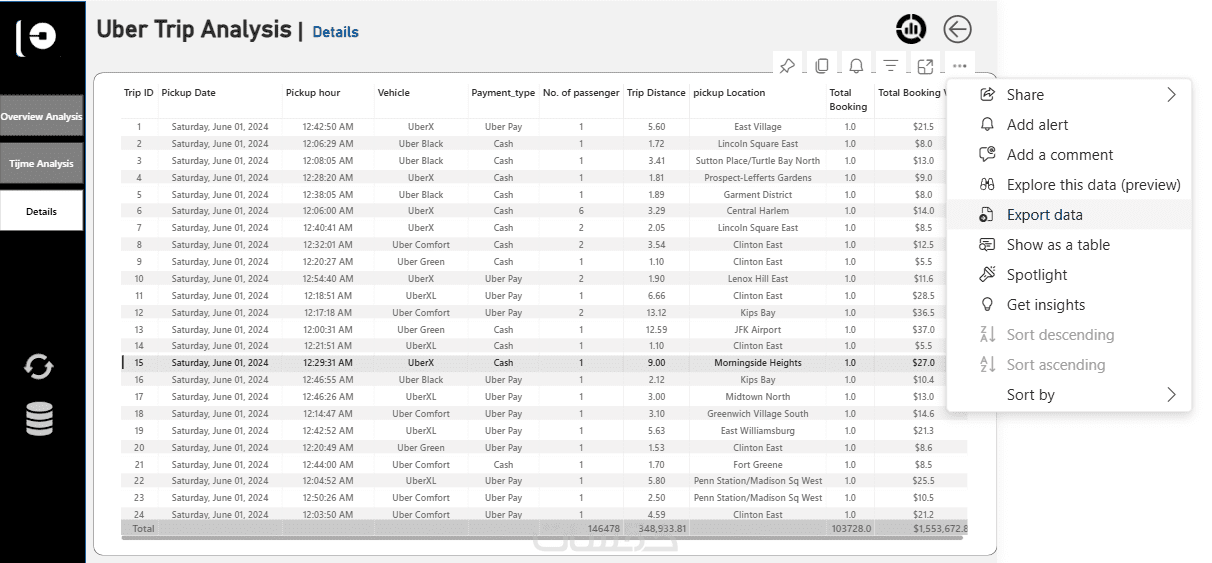
Task: Expand the Share submenu arrow
Action: 1171,94
